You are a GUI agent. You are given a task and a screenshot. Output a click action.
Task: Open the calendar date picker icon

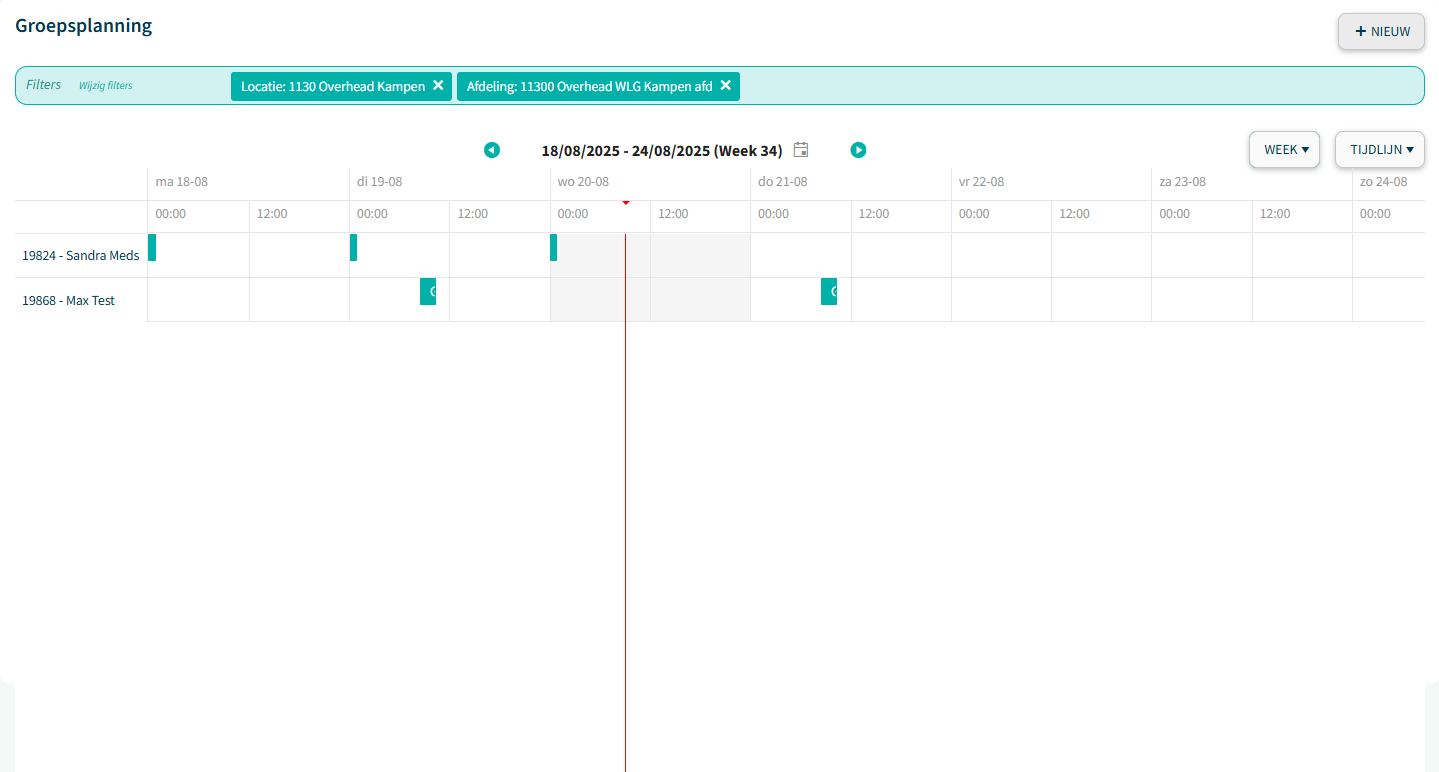coord(801,150)
